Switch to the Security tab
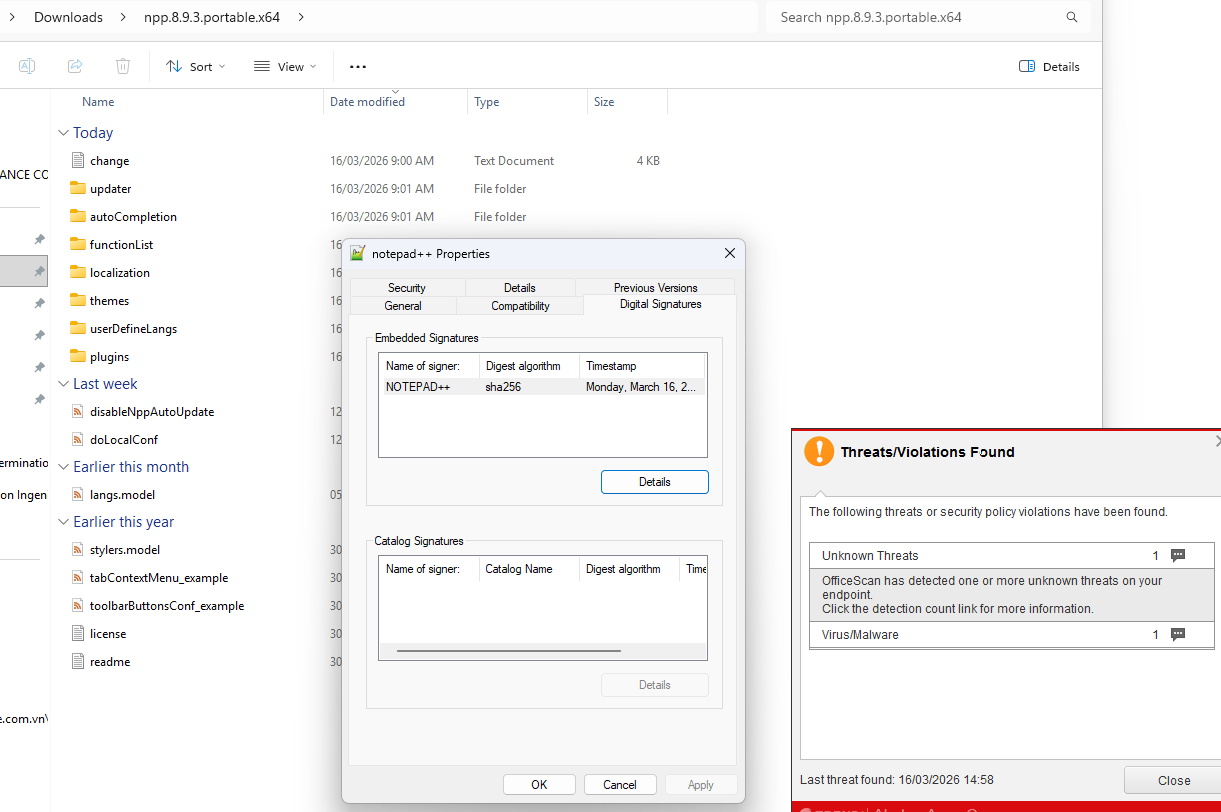 coord(407,288)
